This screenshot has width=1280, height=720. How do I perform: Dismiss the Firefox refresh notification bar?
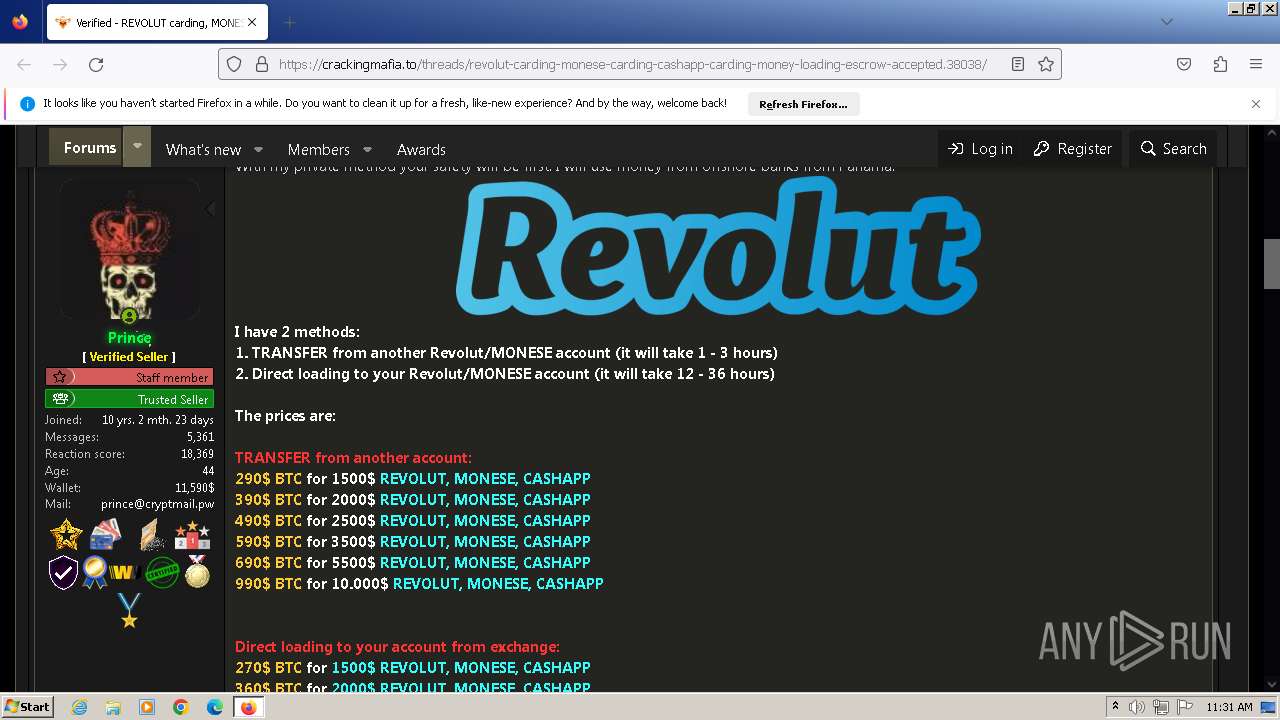[x=1256, y=104]
